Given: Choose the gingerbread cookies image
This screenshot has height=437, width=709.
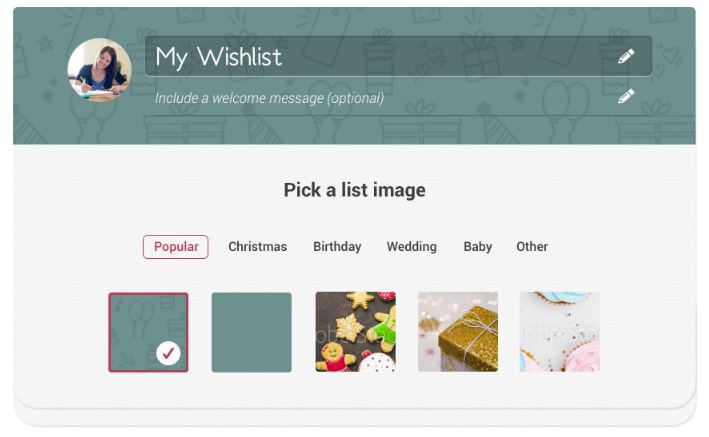Looking at the screenshot, I should (x=355, y=332).
